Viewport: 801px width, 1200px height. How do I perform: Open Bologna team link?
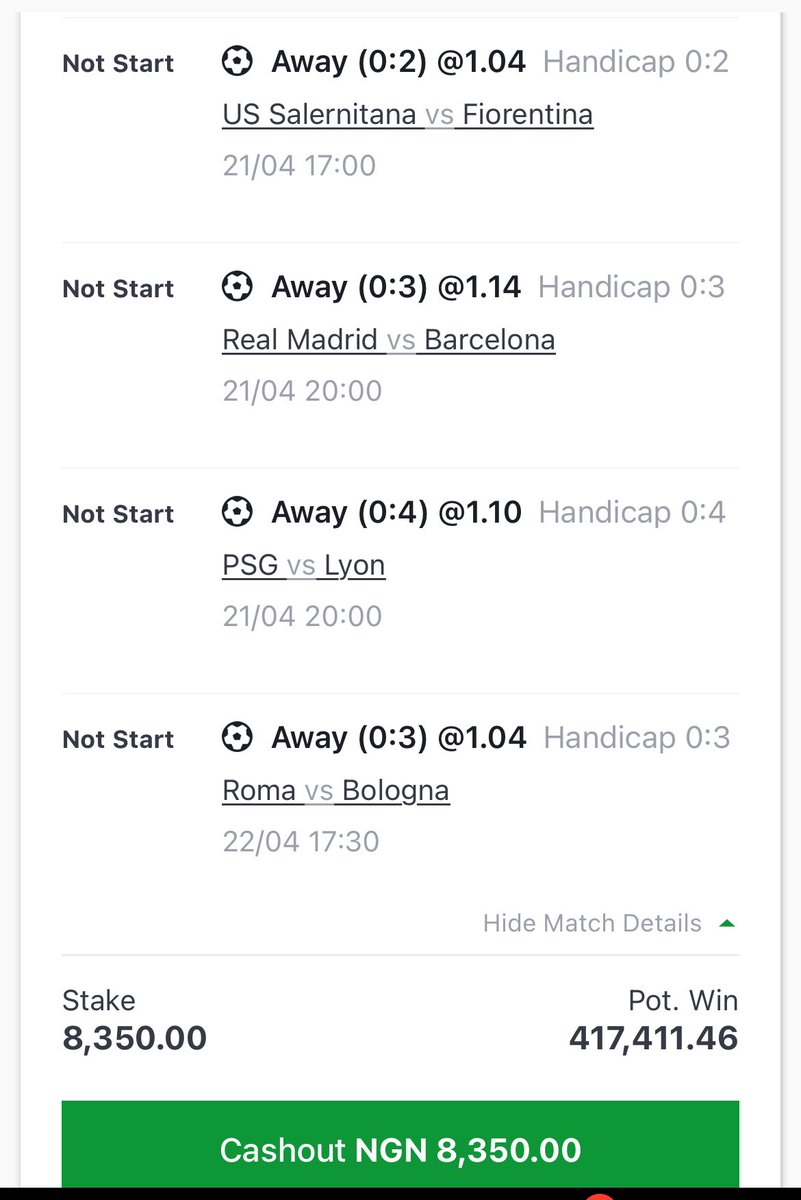(x=395, y=791)
